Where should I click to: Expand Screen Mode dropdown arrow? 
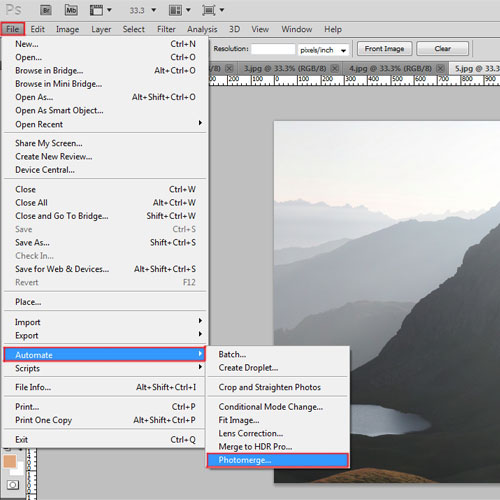(222, 10)
